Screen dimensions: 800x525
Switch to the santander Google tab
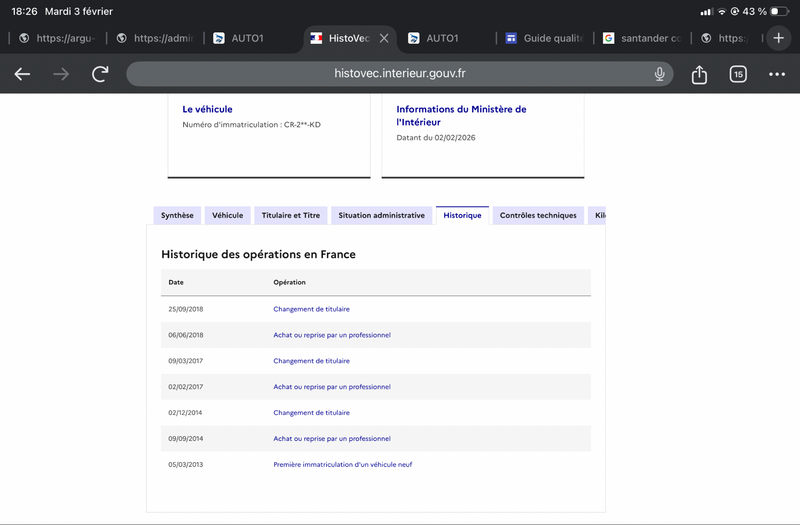(x=640, y=38)
